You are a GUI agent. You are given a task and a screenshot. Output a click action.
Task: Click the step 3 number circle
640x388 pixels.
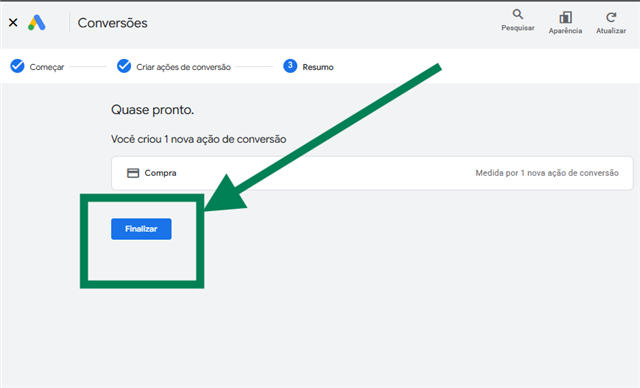[290, 66]
